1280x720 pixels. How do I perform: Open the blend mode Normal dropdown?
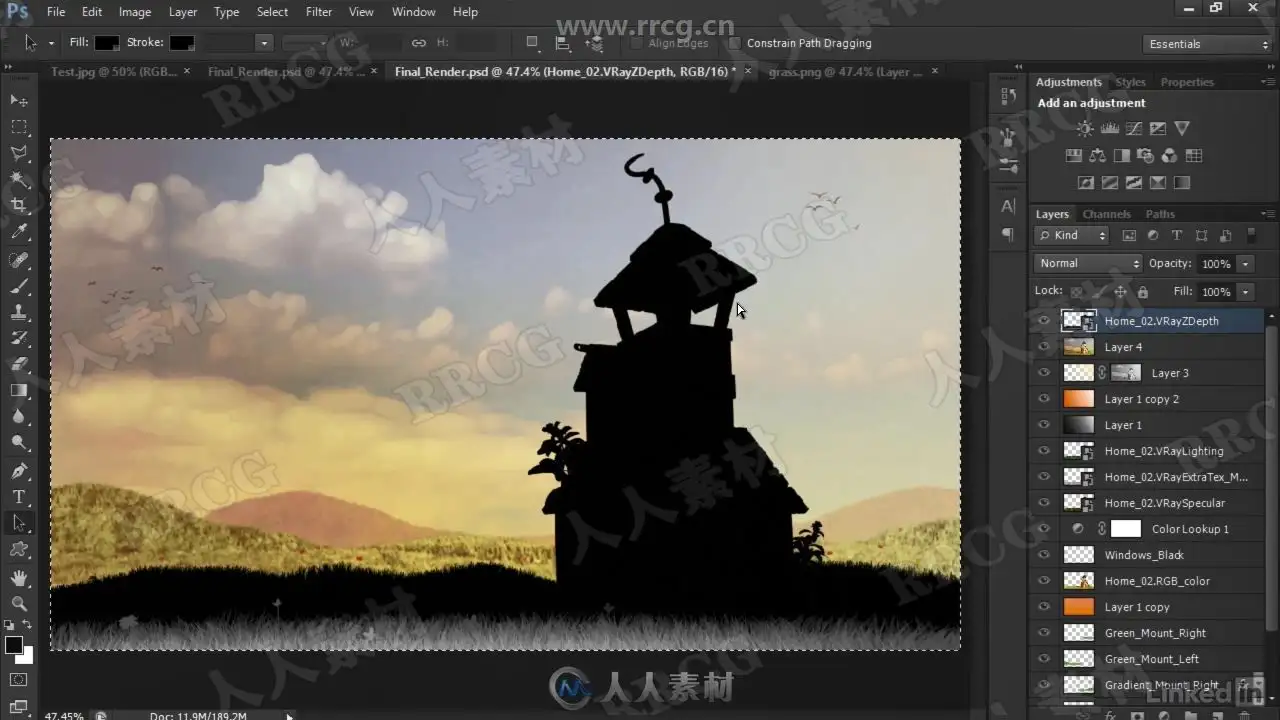pyautogui.click(x=1088, y=263)
